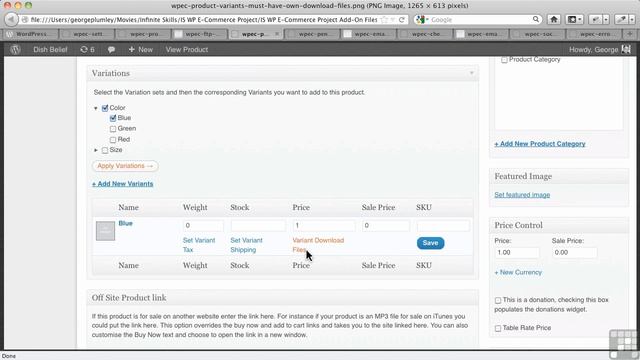The image size is (640, 360).
Task: Switch to the wpec-pro browser tab
Action: [144, 34]
